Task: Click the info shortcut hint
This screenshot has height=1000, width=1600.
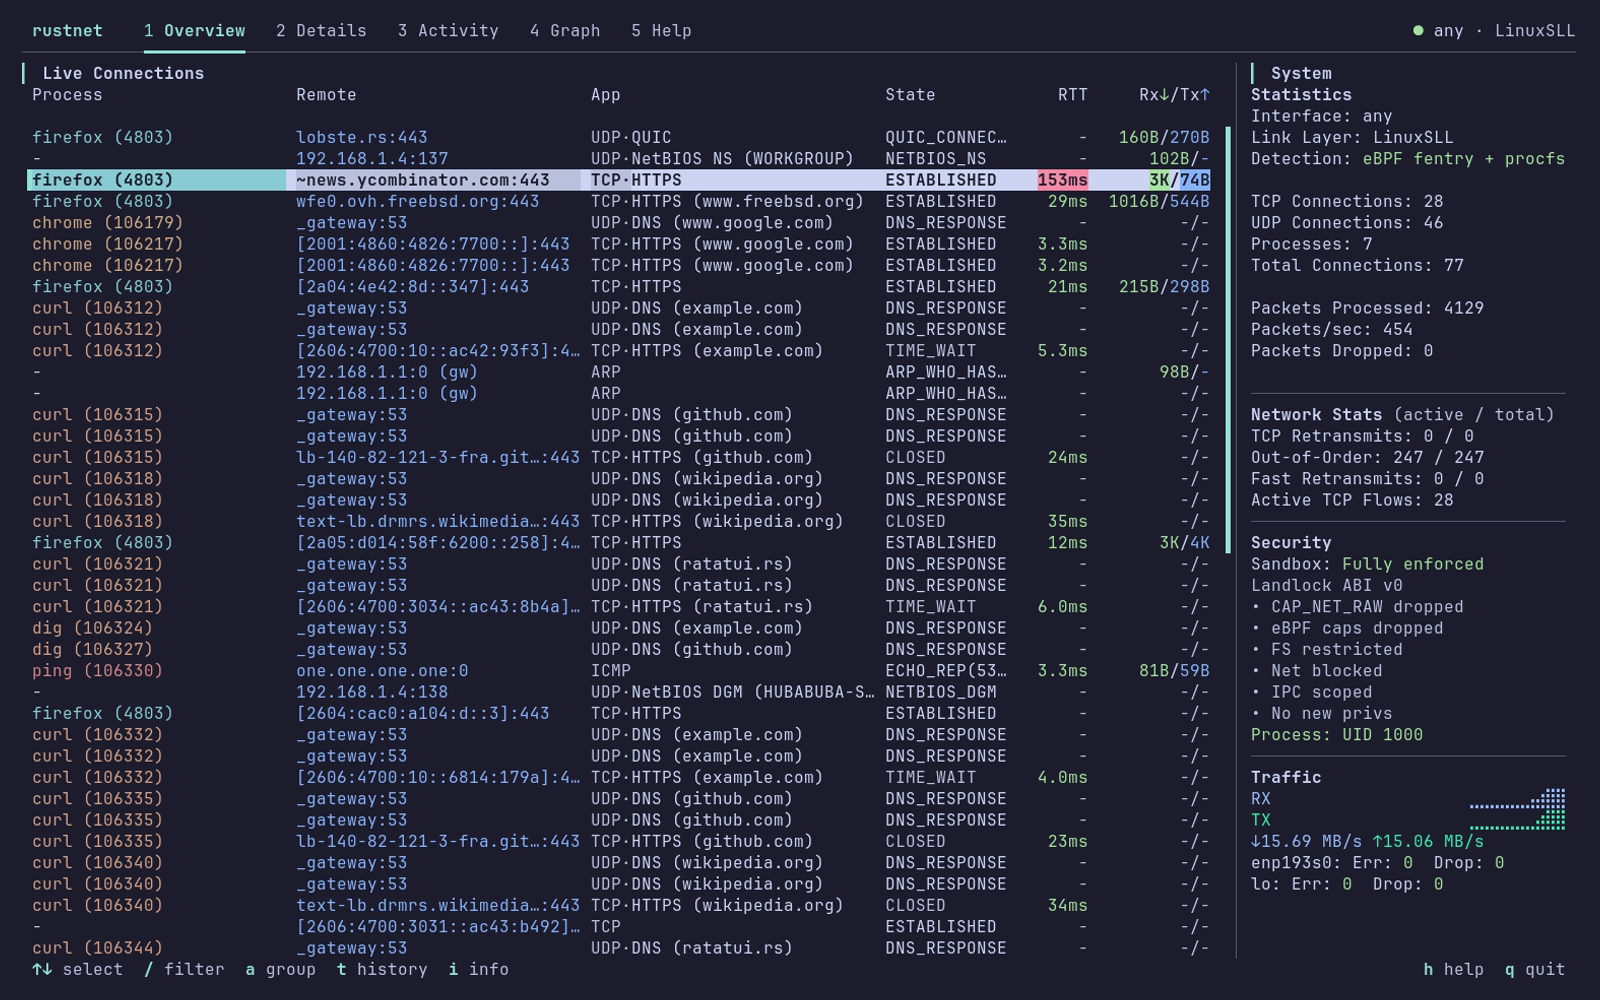Action: [478, 969]
